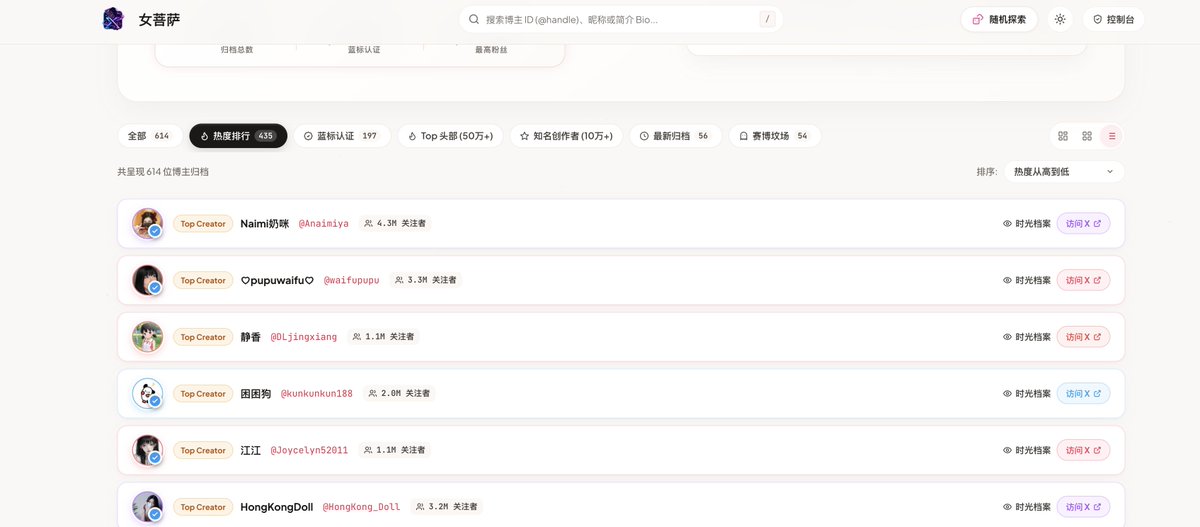Click 访问 X for 静香

coord(1083,337)
